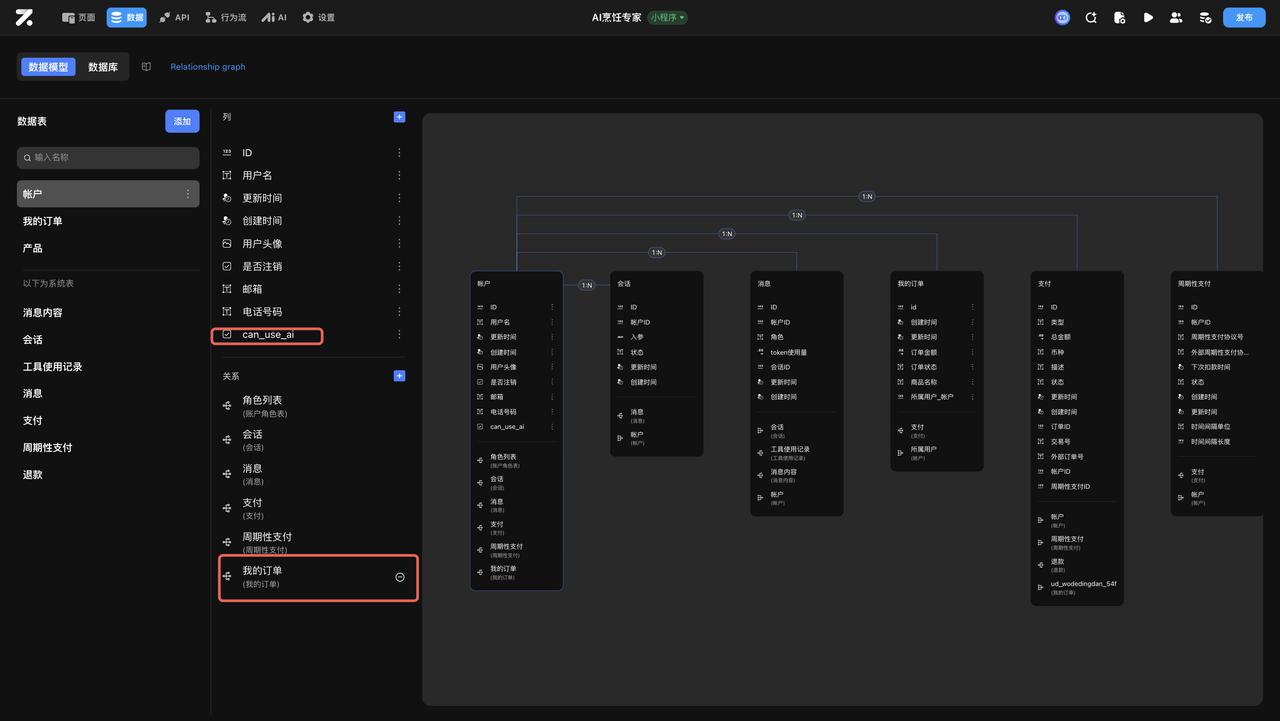Click the sparkle refresh icon in top toolbar
1280x721 pixels.
[x=1091, y=17]
